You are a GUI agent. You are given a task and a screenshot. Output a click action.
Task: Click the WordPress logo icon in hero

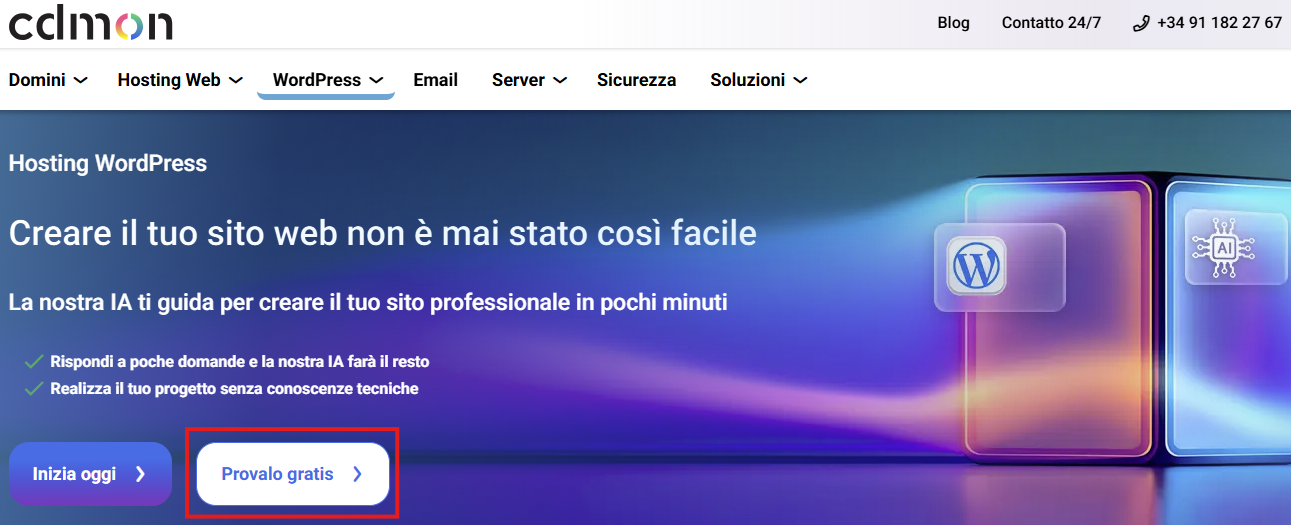(x=975, y=265)
